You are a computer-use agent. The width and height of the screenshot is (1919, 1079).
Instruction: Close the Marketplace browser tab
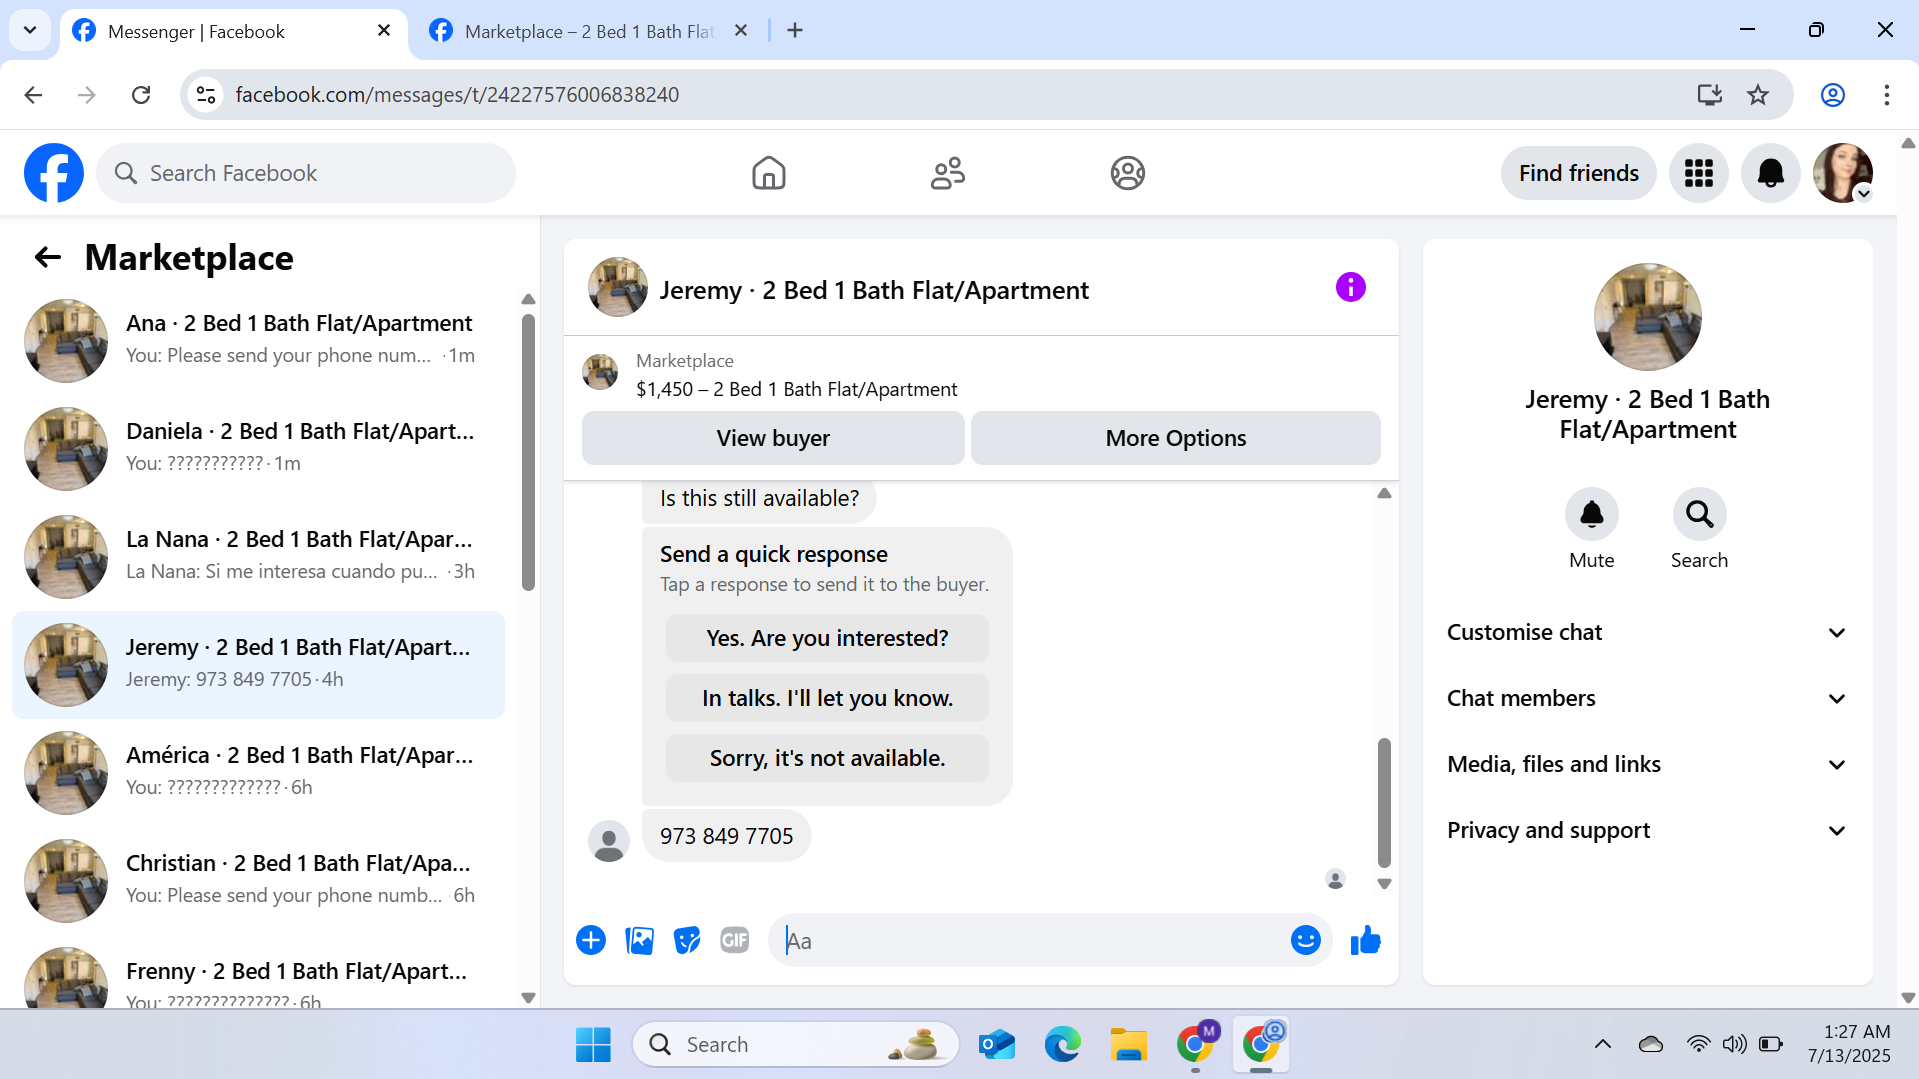(740, 30)
